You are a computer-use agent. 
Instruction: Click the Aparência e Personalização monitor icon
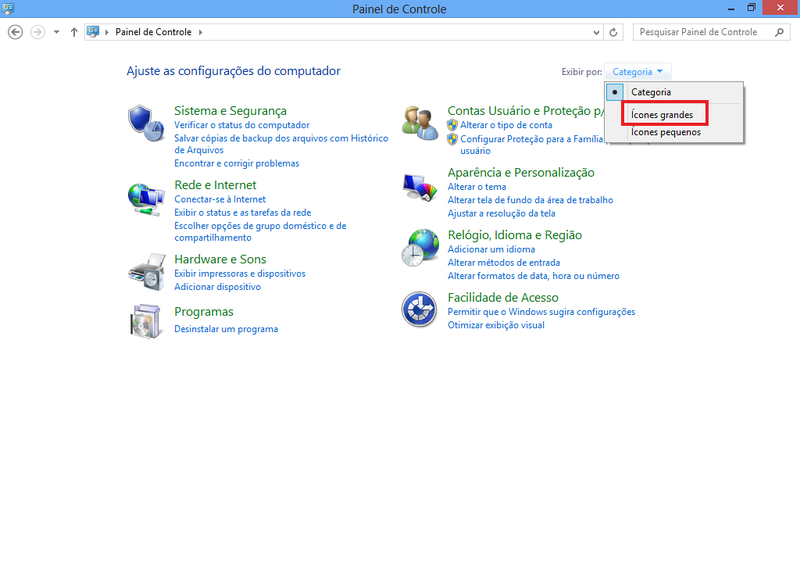coord(420,187)
